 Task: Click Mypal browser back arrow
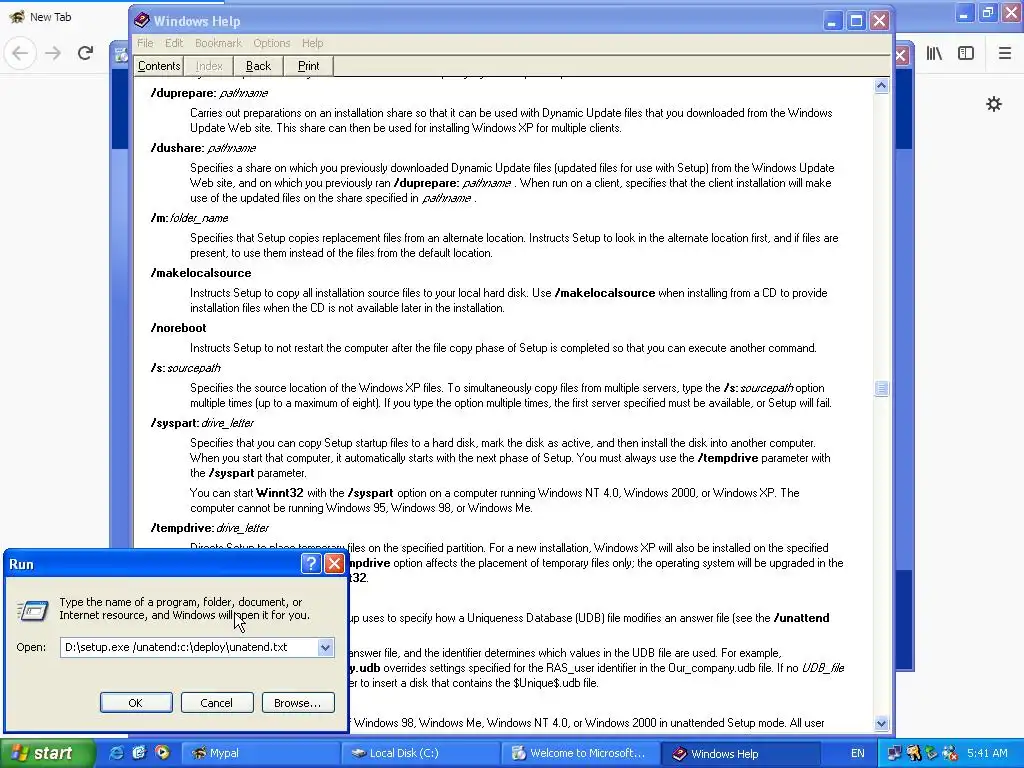(x=20, y=53)
